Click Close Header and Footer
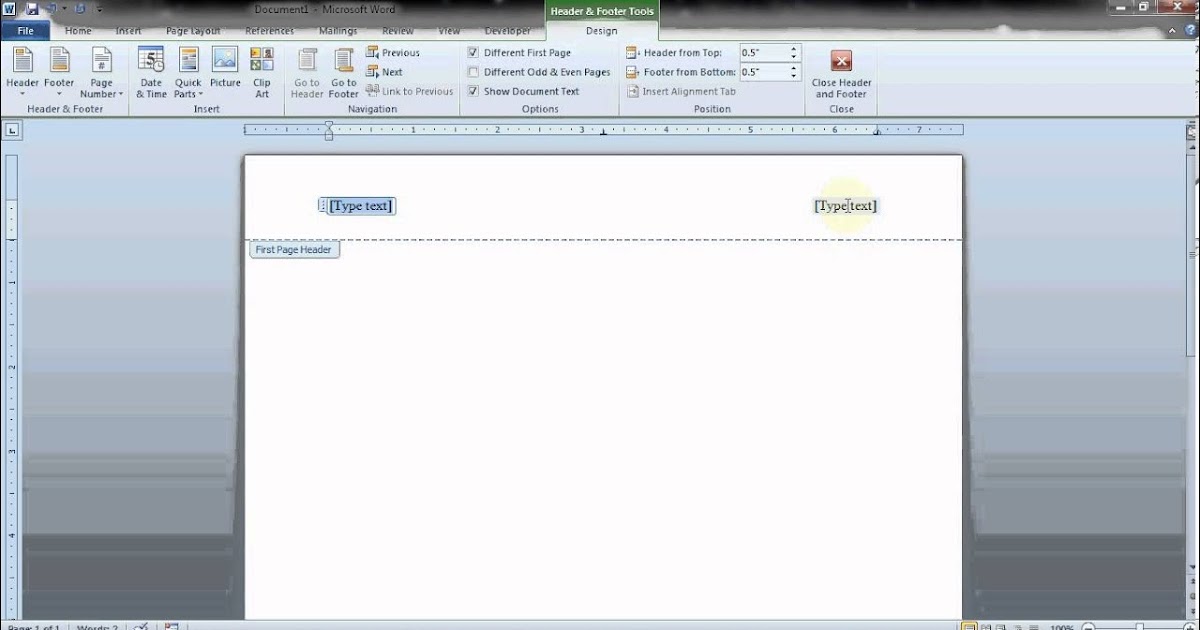1200x630 pixels. 840,72
